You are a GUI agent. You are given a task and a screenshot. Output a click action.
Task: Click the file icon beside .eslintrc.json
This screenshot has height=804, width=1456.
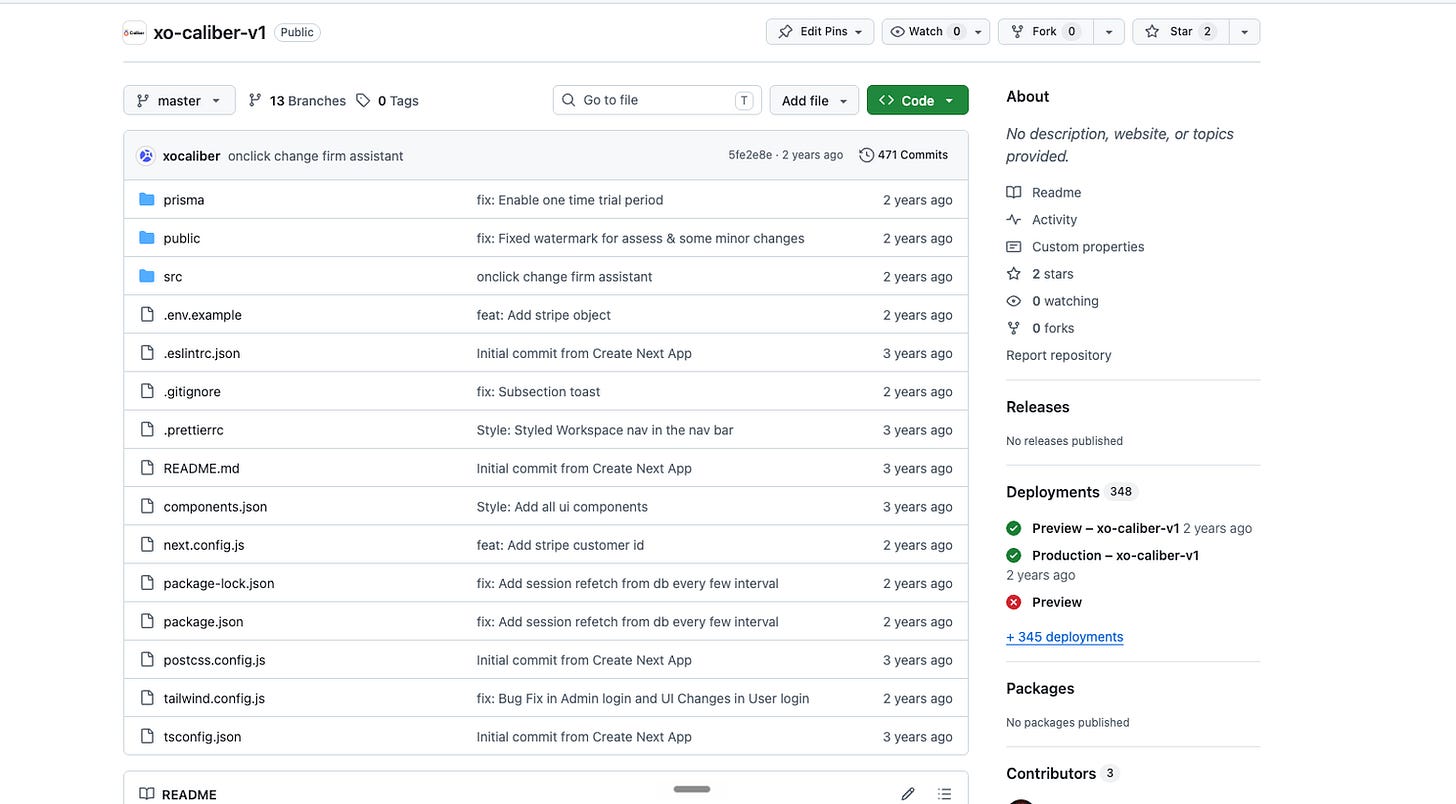[x=147, y=353]
